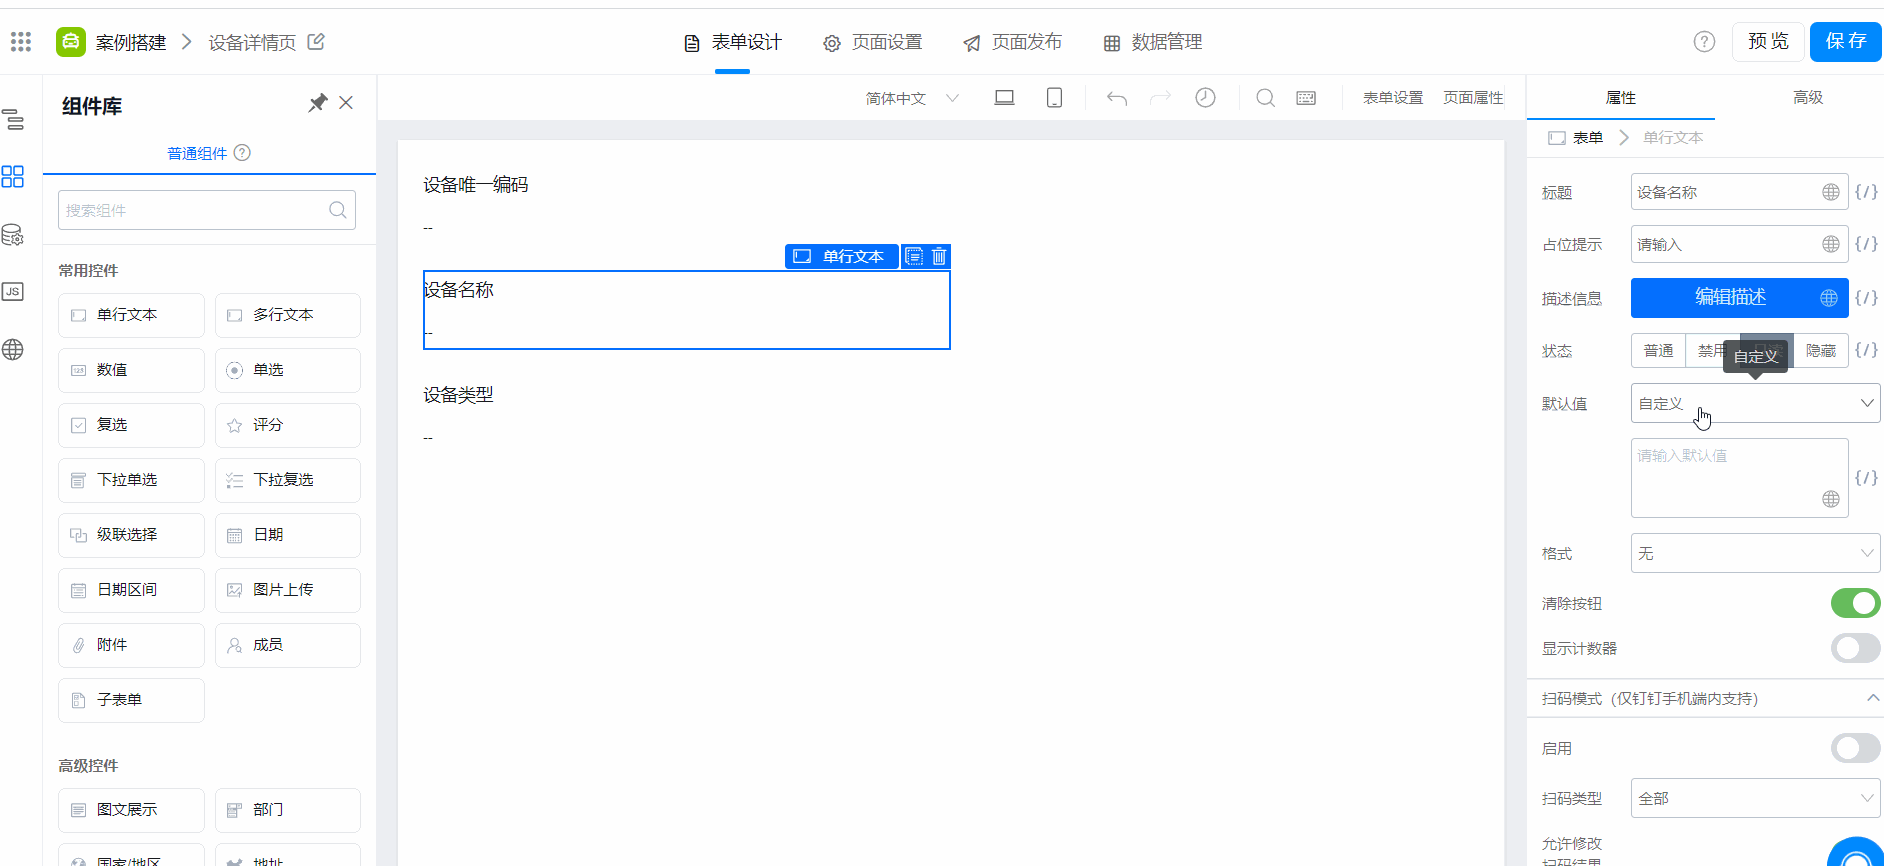Viewport: 1884px width, 866px height.
Task: Add a 子表单 component
Action: coord(131,700)
